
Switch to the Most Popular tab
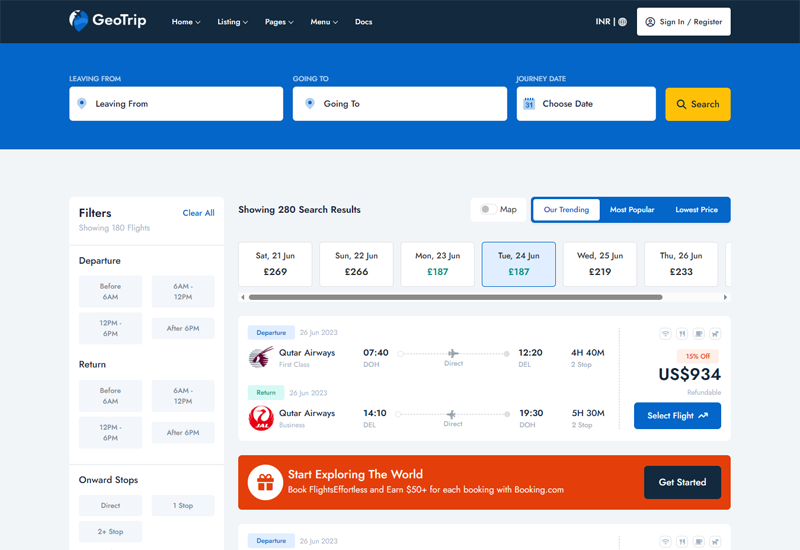(632, 210)
